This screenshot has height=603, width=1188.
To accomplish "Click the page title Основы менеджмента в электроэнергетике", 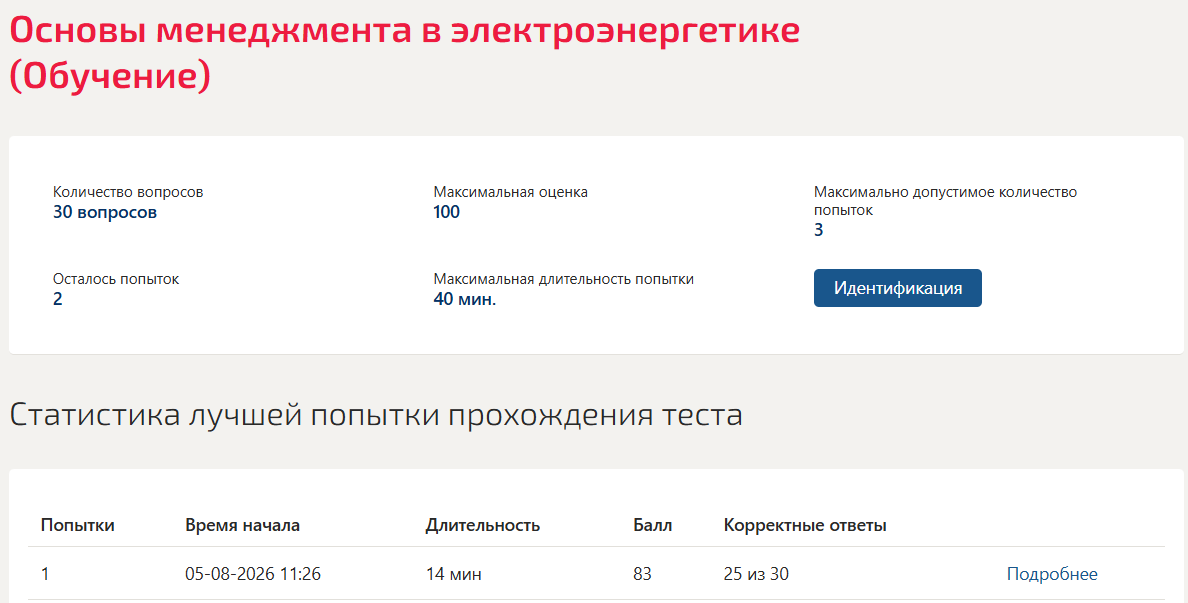I will 404,30.
